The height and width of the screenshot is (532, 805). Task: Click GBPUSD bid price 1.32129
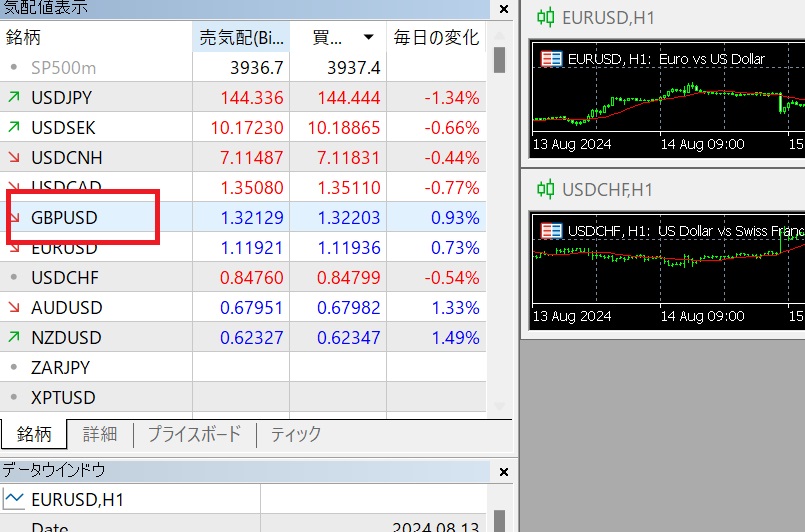252,218
